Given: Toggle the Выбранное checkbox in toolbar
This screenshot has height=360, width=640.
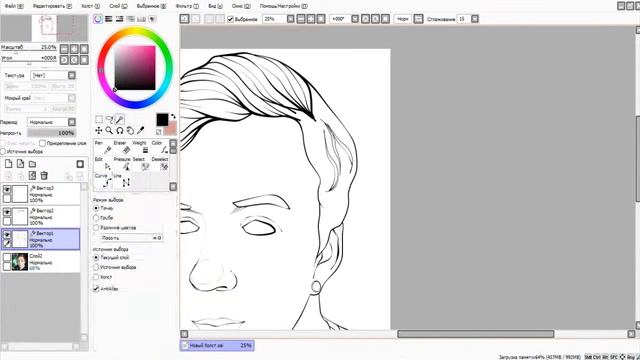Looking at the screenshot, I should [231, 19].
